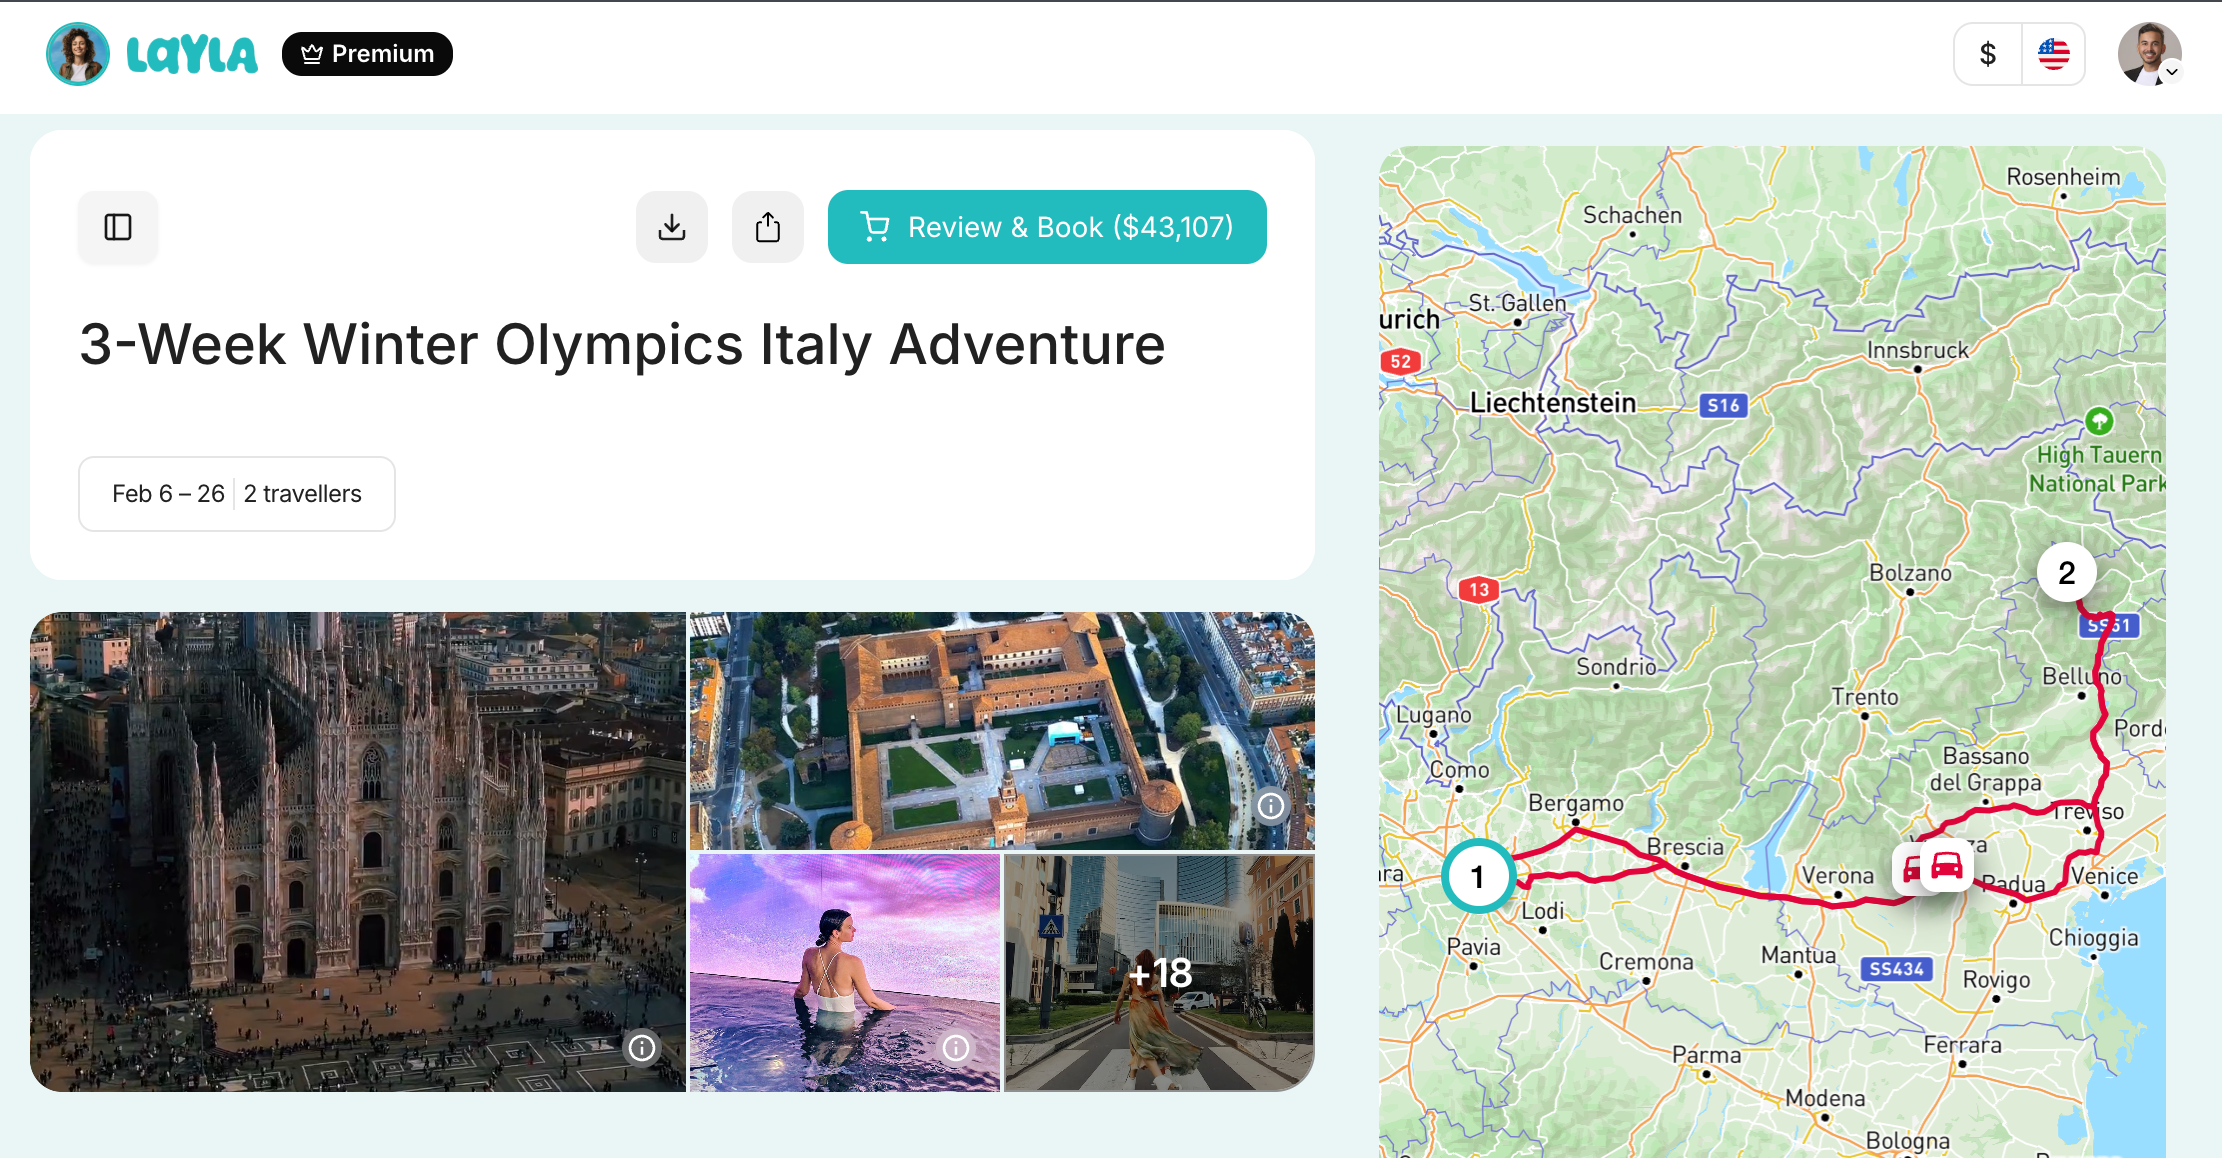
Task: Open info icon on Duomo cathedral photo
Action: coord(642,1047)
